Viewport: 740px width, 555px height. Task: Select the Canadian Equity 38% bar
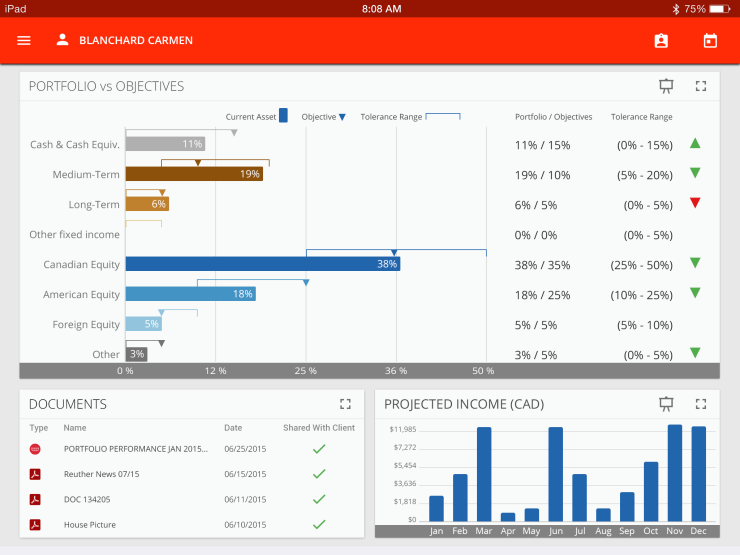pos(262,264)
